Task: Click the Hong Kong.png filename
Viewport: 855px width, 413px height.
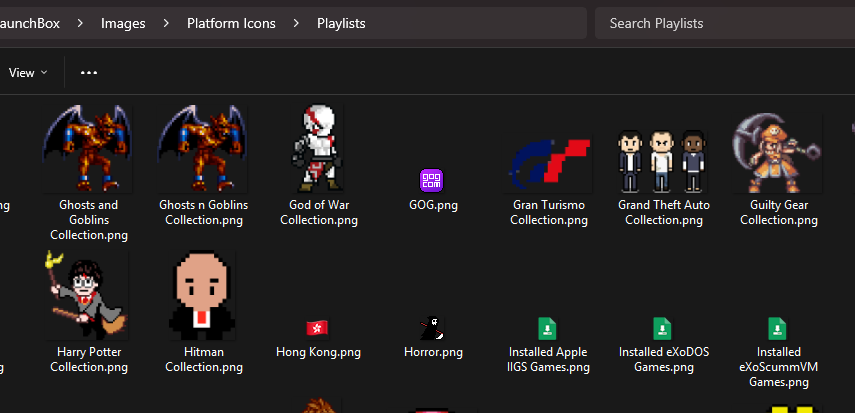Action: (x=318, y=352)
